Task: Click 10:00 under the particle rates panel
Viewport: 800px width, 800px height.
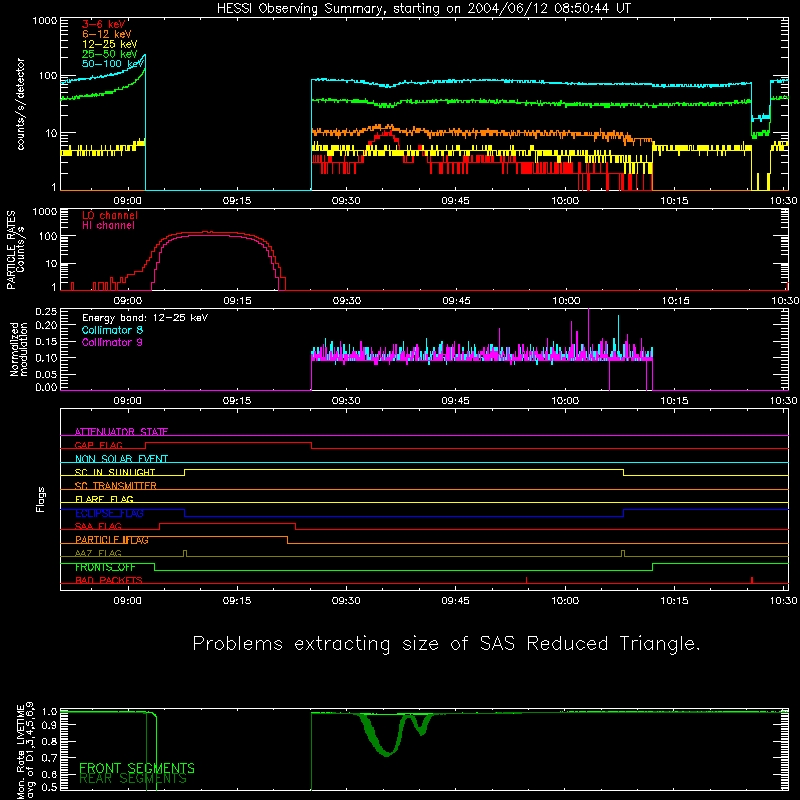Action: coord(566,301)
